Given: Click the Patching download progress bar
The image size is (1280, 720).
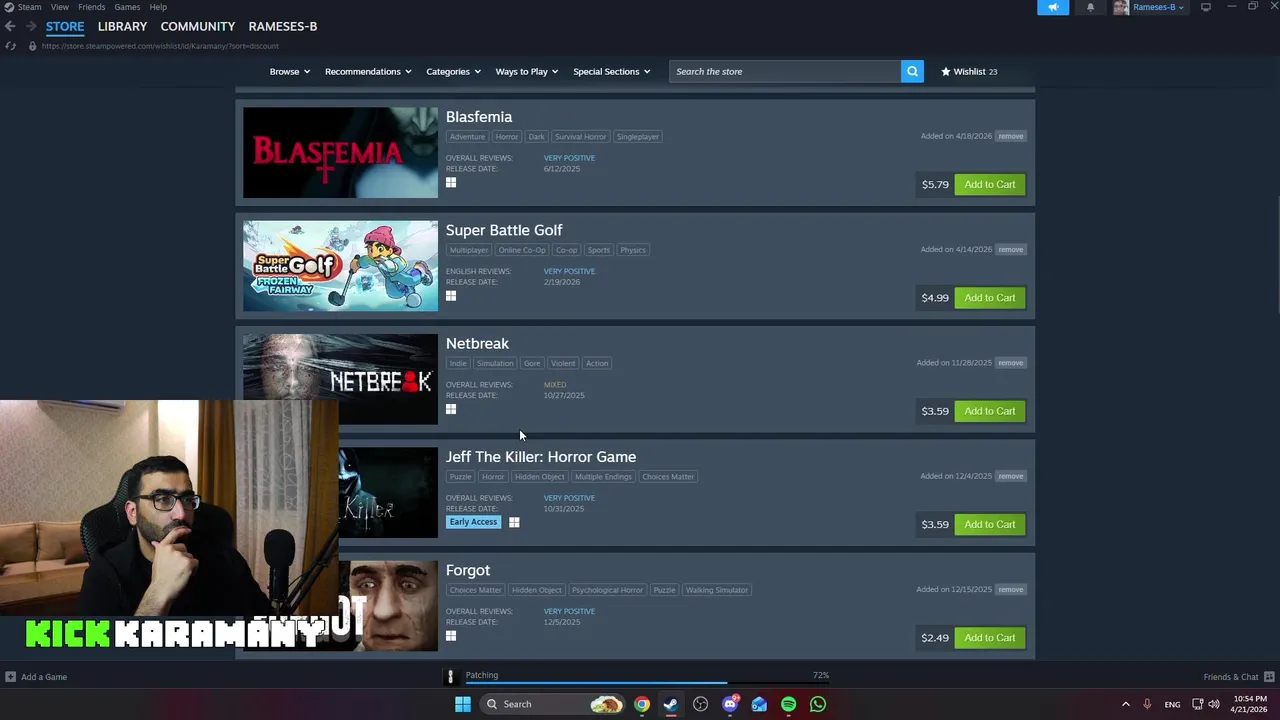Looking at the screenshot, I should (647, 684).
